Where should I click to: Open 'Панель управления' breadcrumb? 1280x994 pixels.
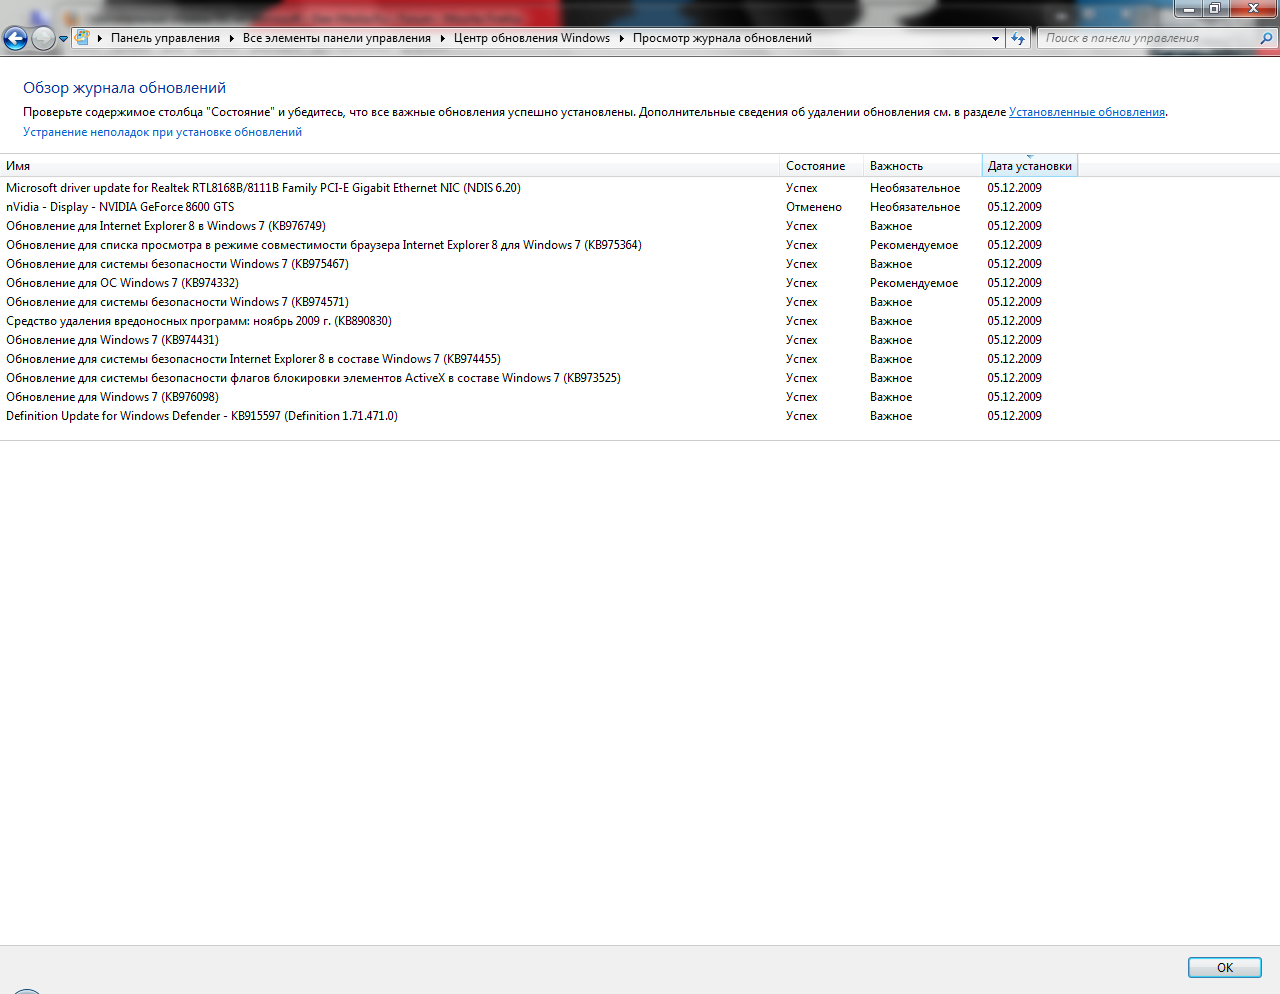click(165, 38)
